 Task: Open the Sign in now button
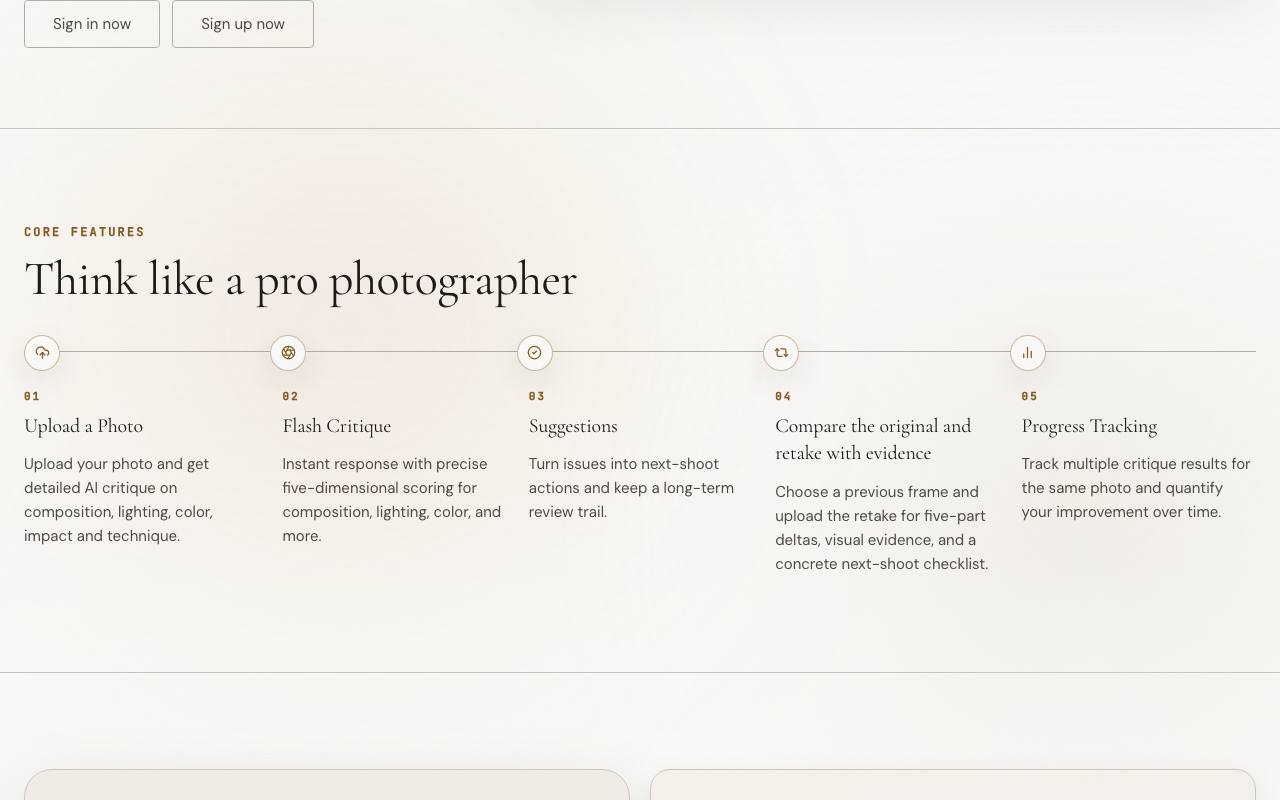(x=92, y=24)
